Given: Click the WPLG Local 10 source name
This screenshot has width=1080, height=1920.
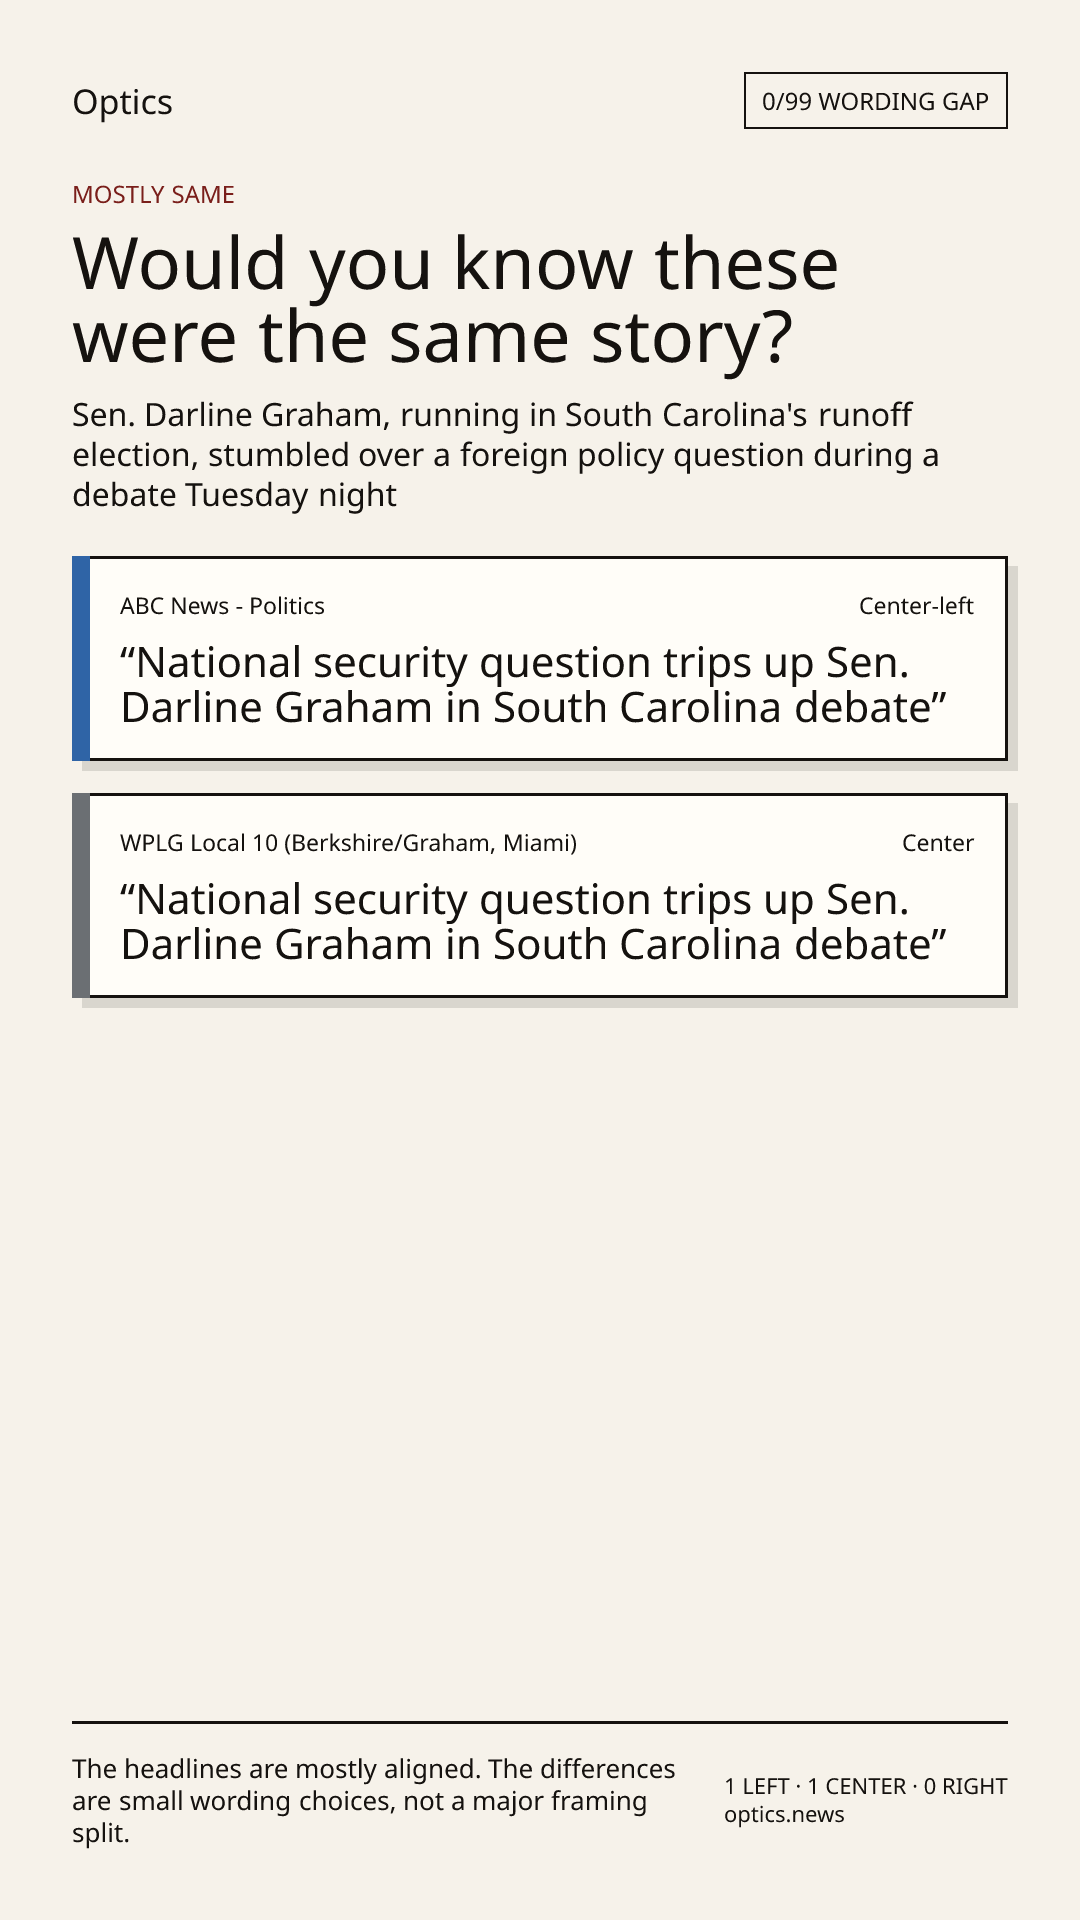Looking at the screenshot, I should pyautogui.click(x=348, y=843).
